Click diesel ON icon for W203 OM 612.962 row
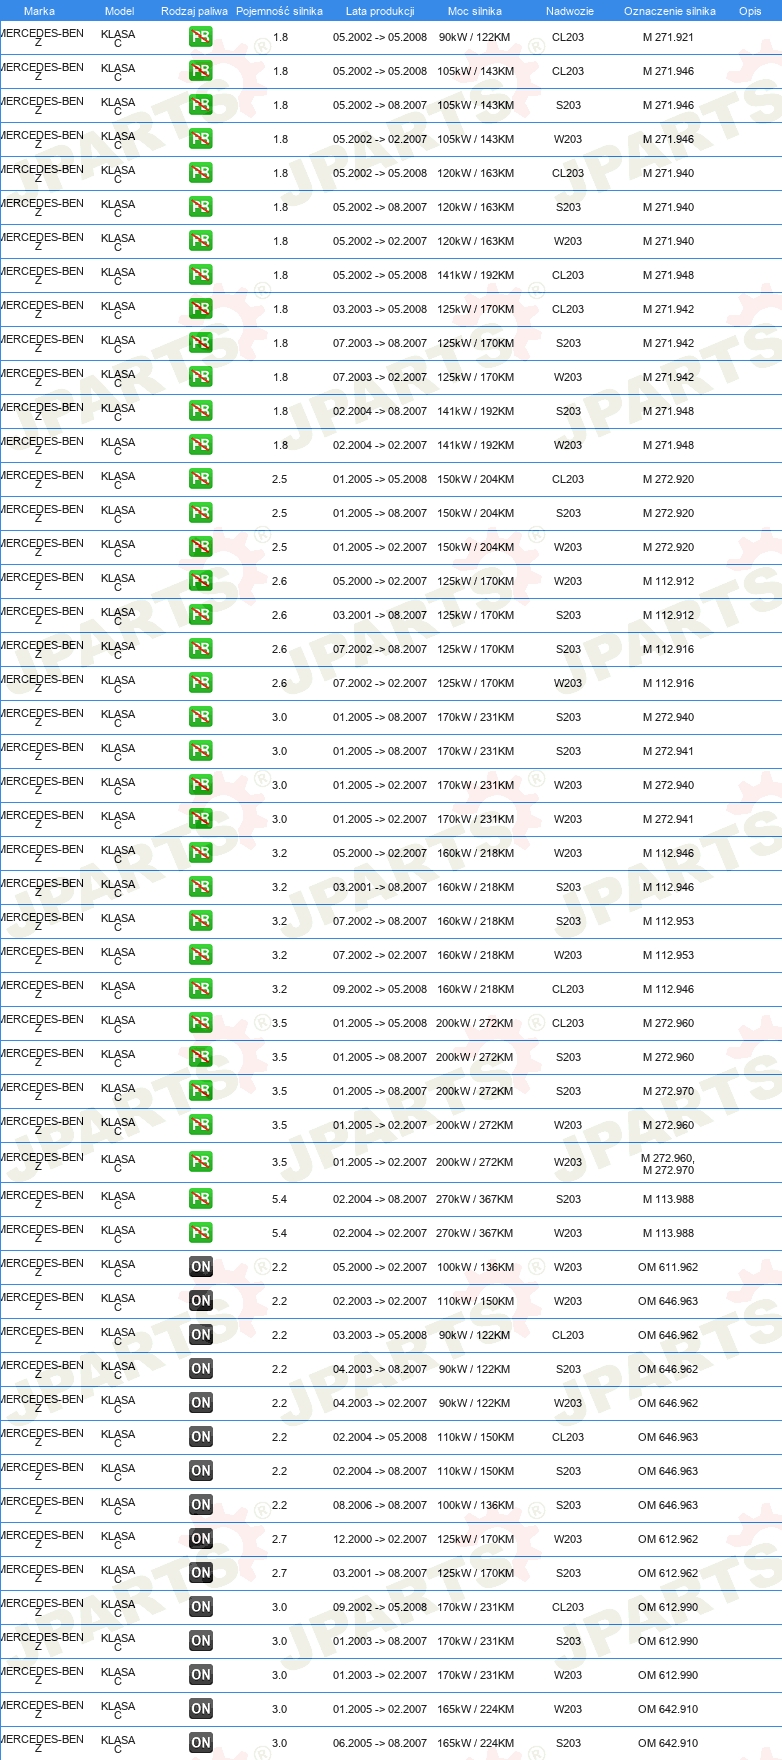The width and height of the screenshot is (782, 1760). point(201,1539)
